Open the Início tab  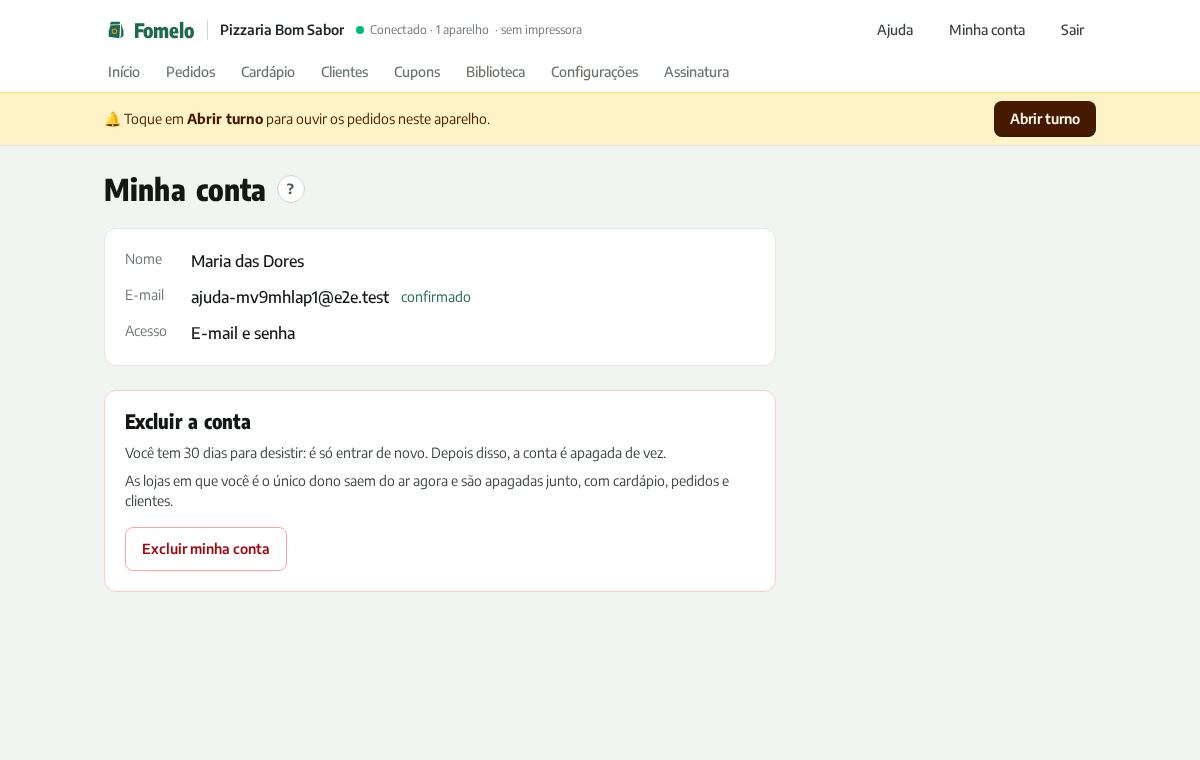(x=124, y=72)
